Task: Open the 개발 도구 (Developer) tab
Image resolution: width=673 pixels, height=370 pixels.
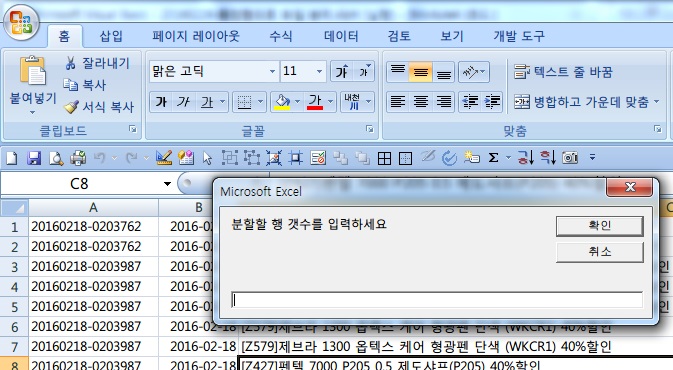Action: point(519,36)
